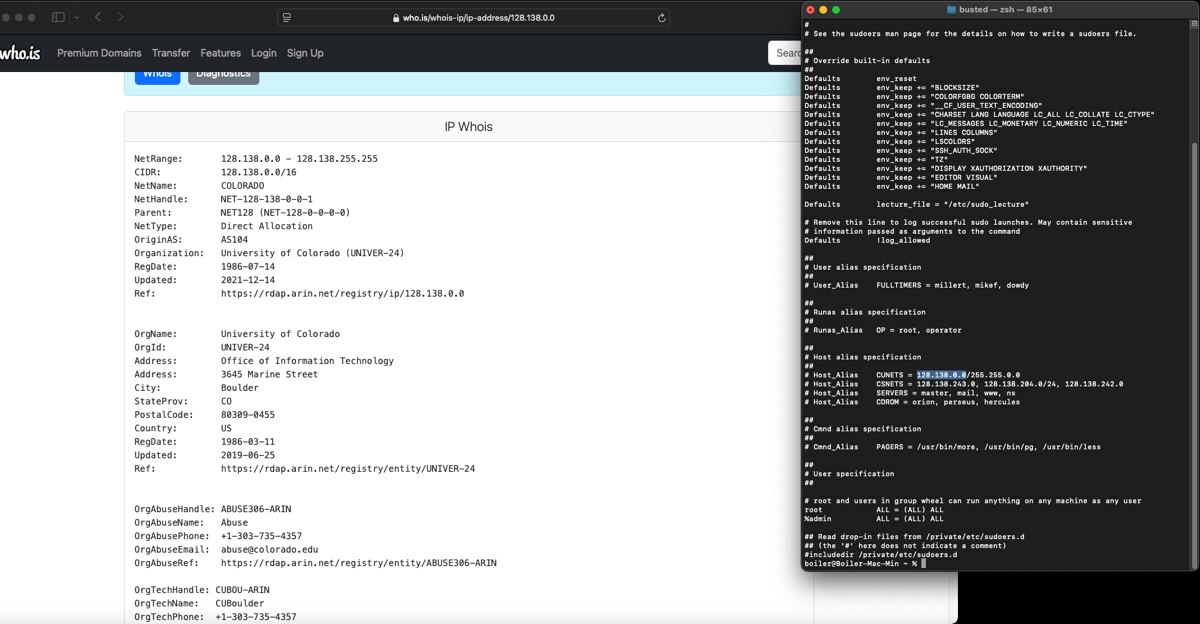This screenshot has height=624, width=1200.
Task: Click the page reader icon in address bar
Action: 287,17
